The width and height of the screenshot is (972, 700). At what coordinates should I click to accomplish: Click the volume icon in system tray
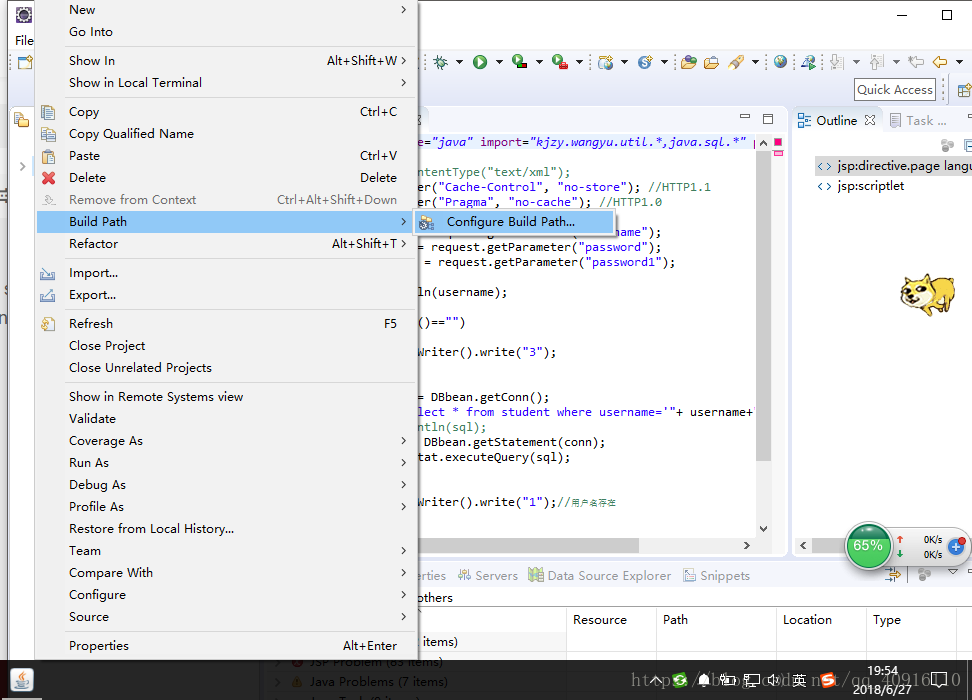(x=774, y=680)
